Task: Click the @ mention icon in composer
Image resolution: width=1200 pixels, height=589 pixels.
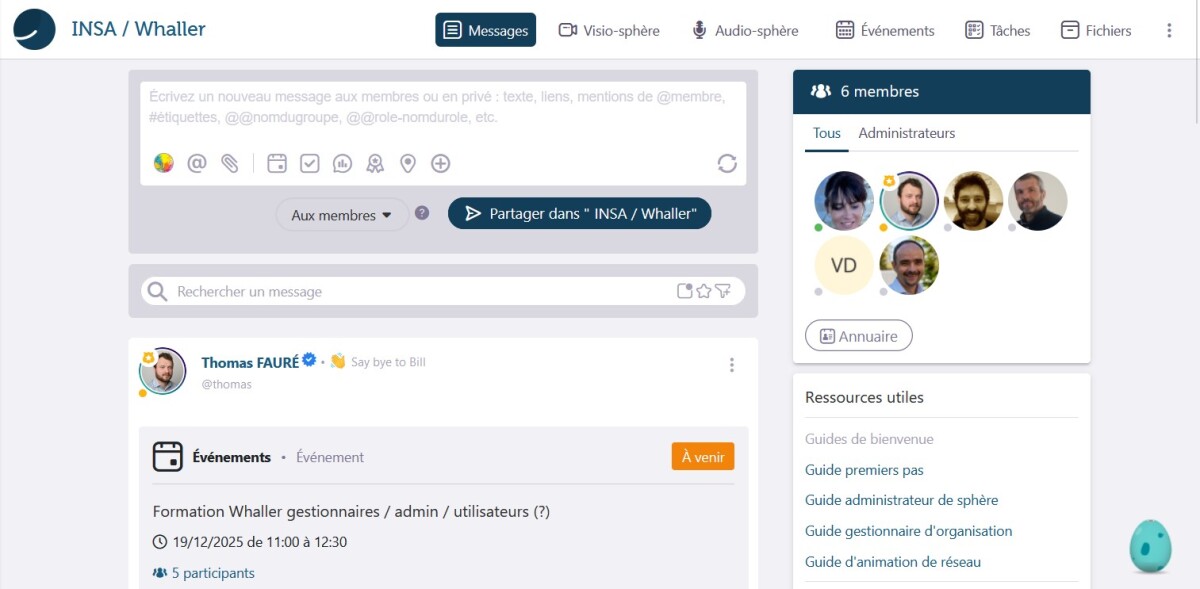Action: tap(197, 163)
